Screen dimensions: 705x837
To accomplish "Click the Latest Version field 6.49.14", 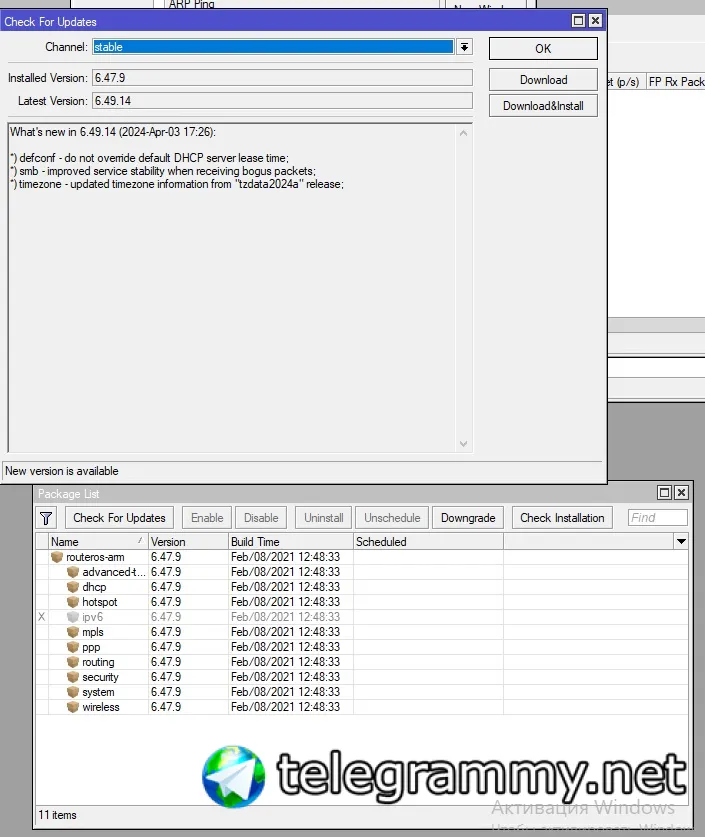I will coord(282,101).
